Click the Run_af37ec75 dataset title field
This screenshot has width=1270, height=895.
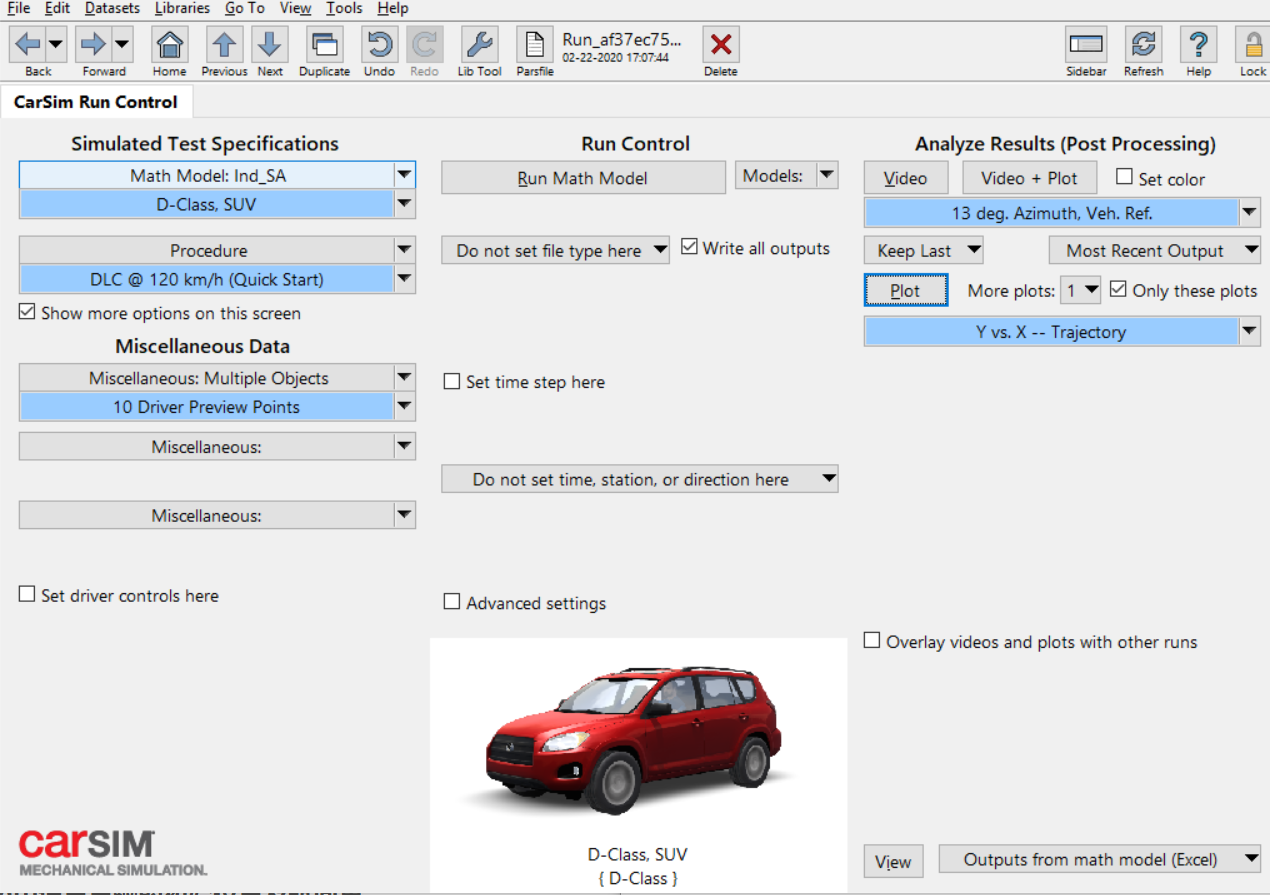[622, 40]
